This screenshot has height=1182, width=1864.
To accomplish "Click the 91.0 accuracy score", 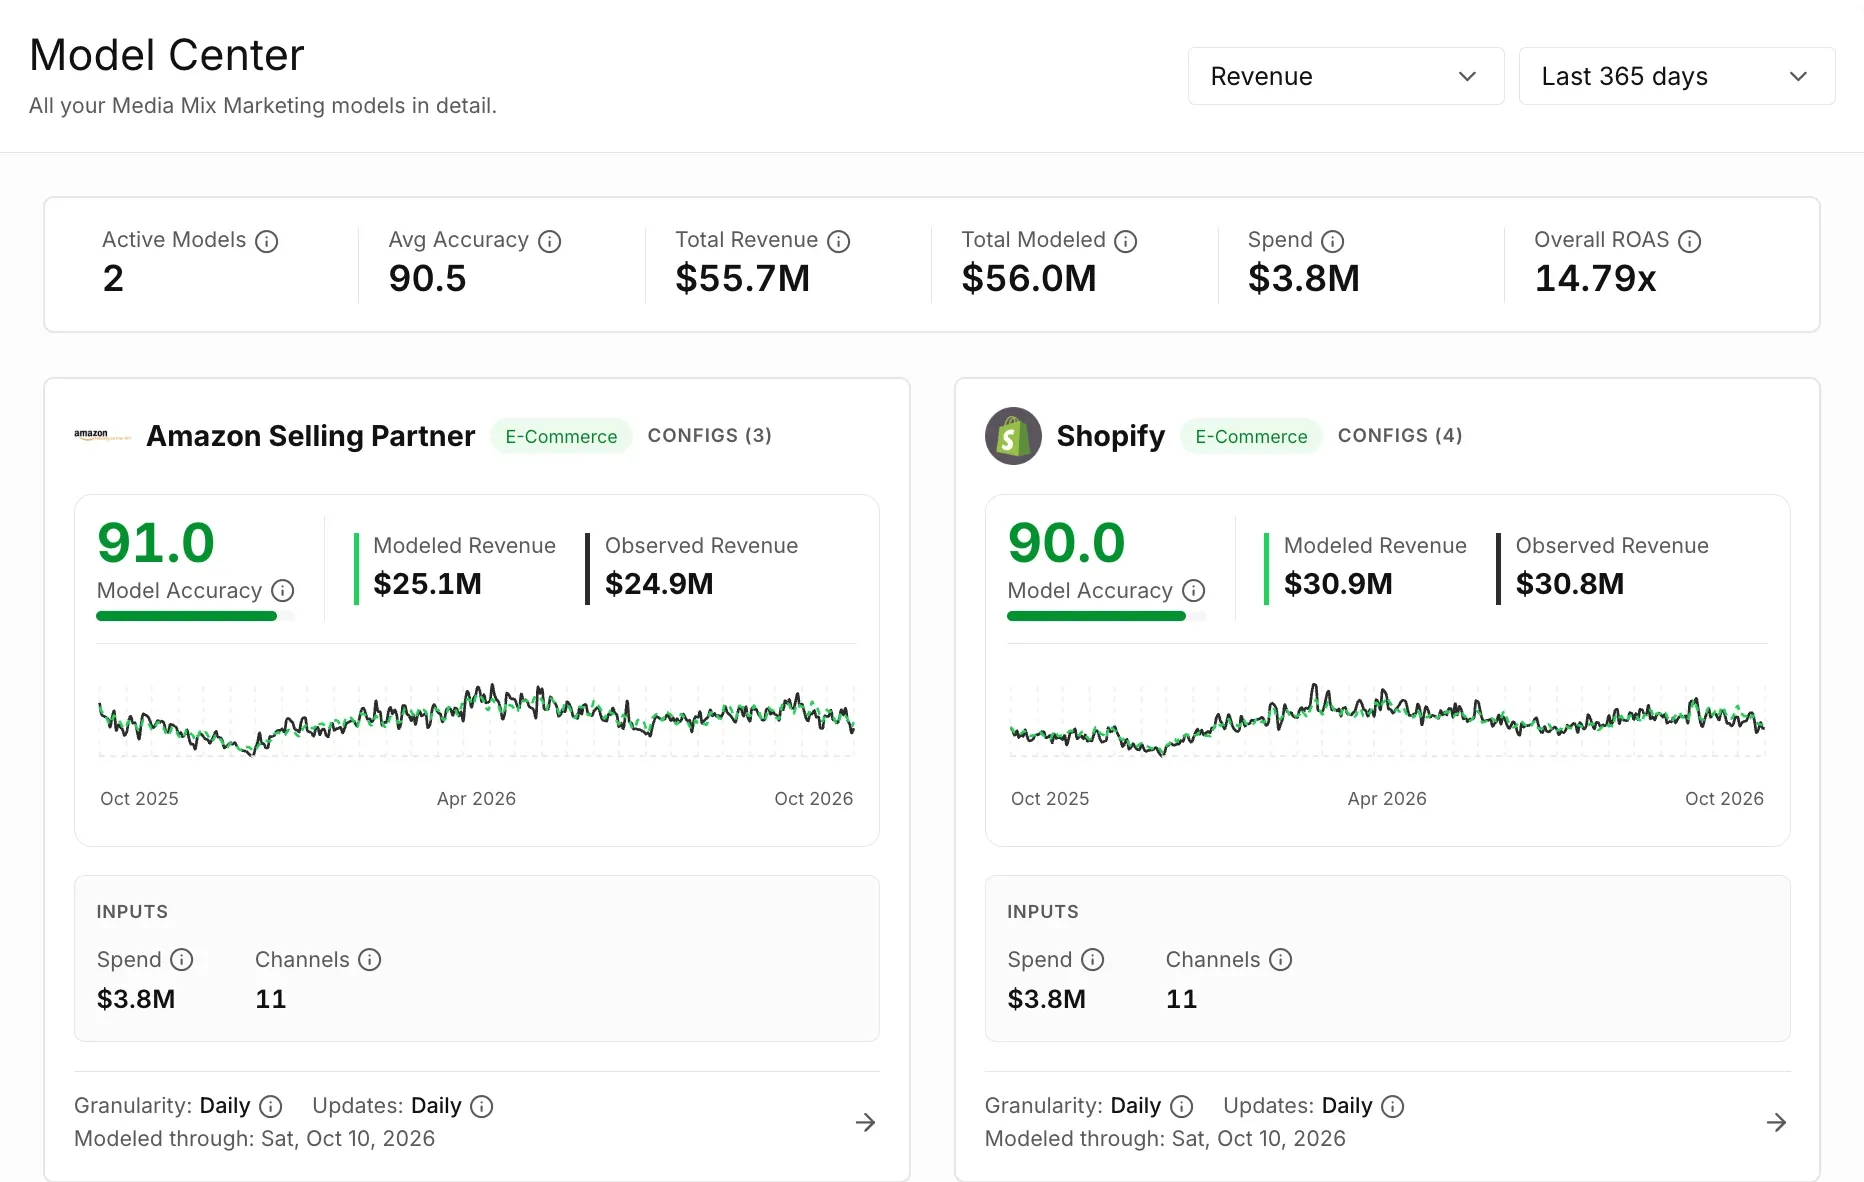I will [x=156, y=543].
